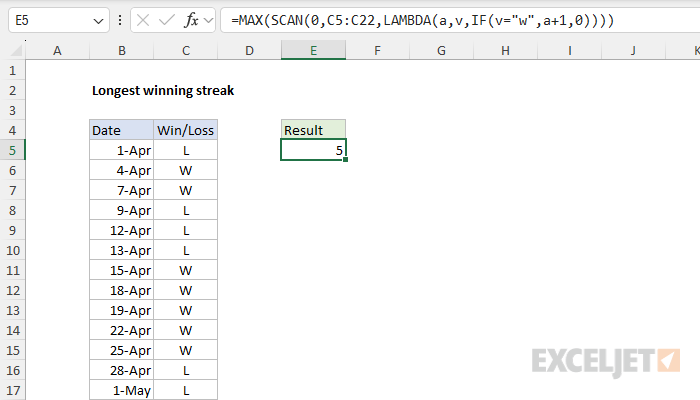
Task: Select the '22-Apr' date cell
Action: (121, 330)
